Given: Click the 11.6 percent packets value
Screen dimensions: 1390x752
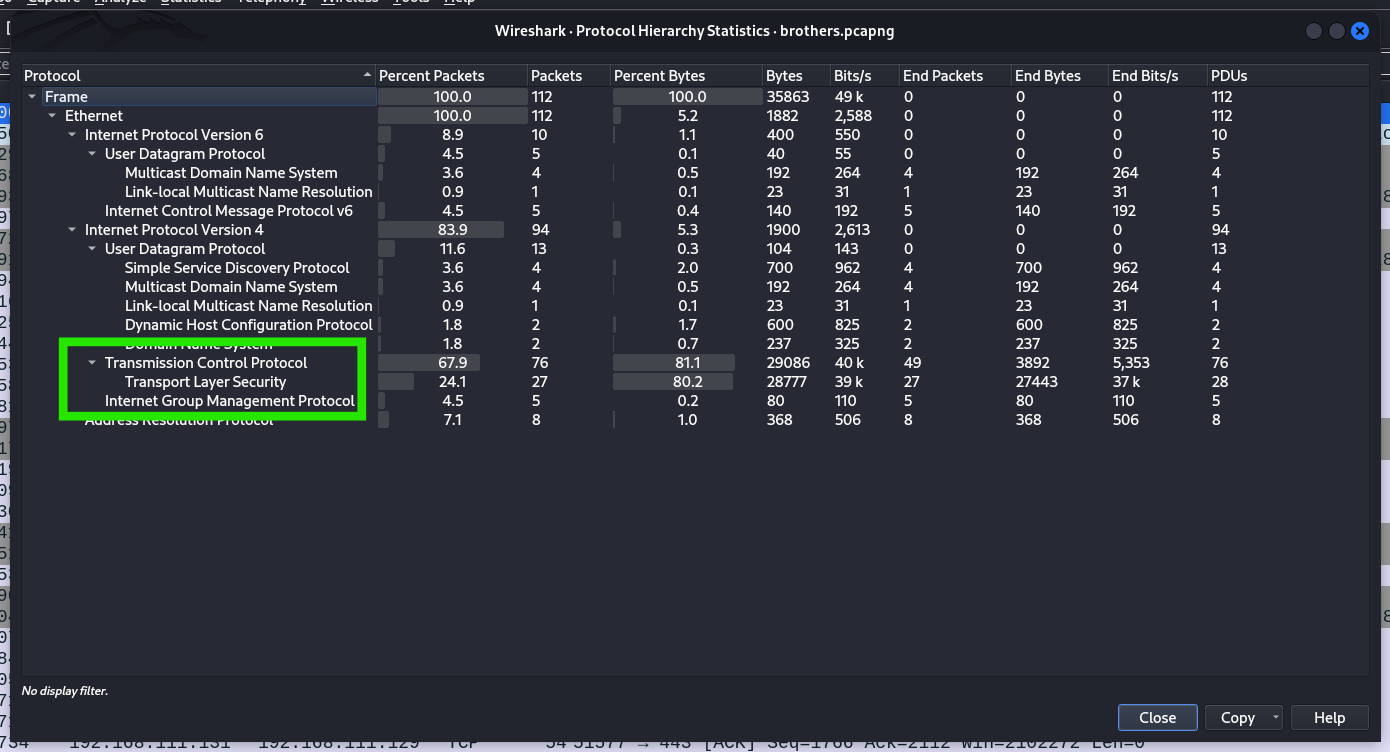Looking at the screenshot, I should [452, 249].
